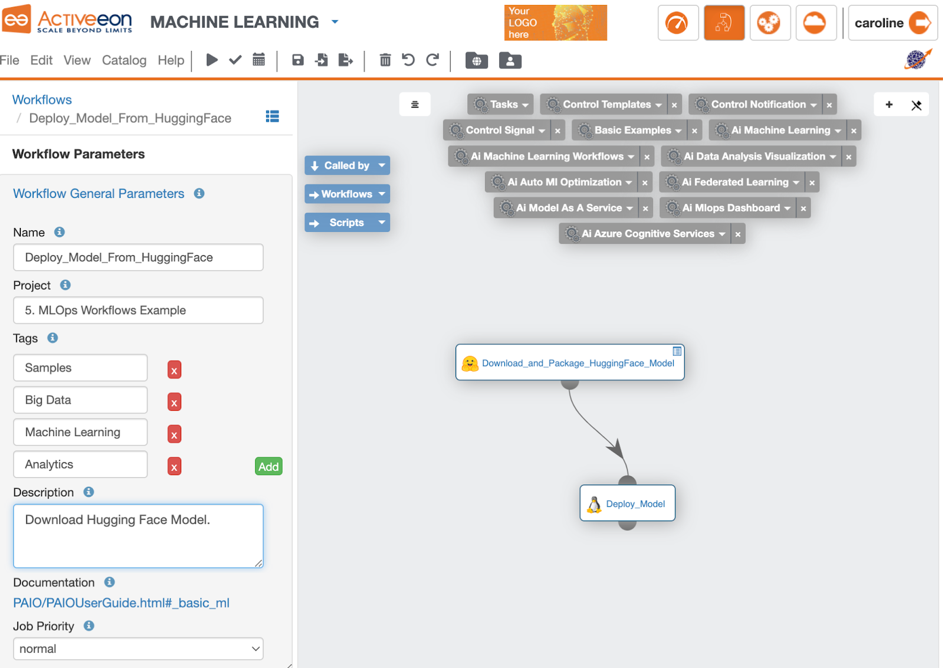Click the trash Clear icon
This screenshot has width=943, height=668.
pos(385,60)
